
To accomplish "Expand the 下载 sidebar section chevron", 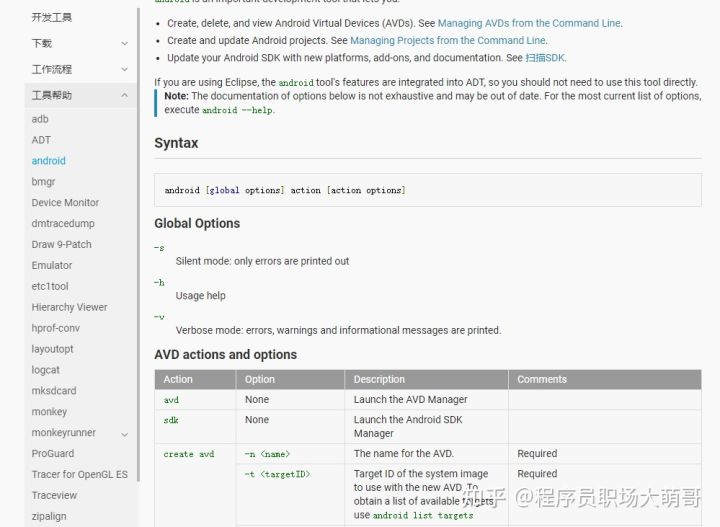I will tap(124, 43).
